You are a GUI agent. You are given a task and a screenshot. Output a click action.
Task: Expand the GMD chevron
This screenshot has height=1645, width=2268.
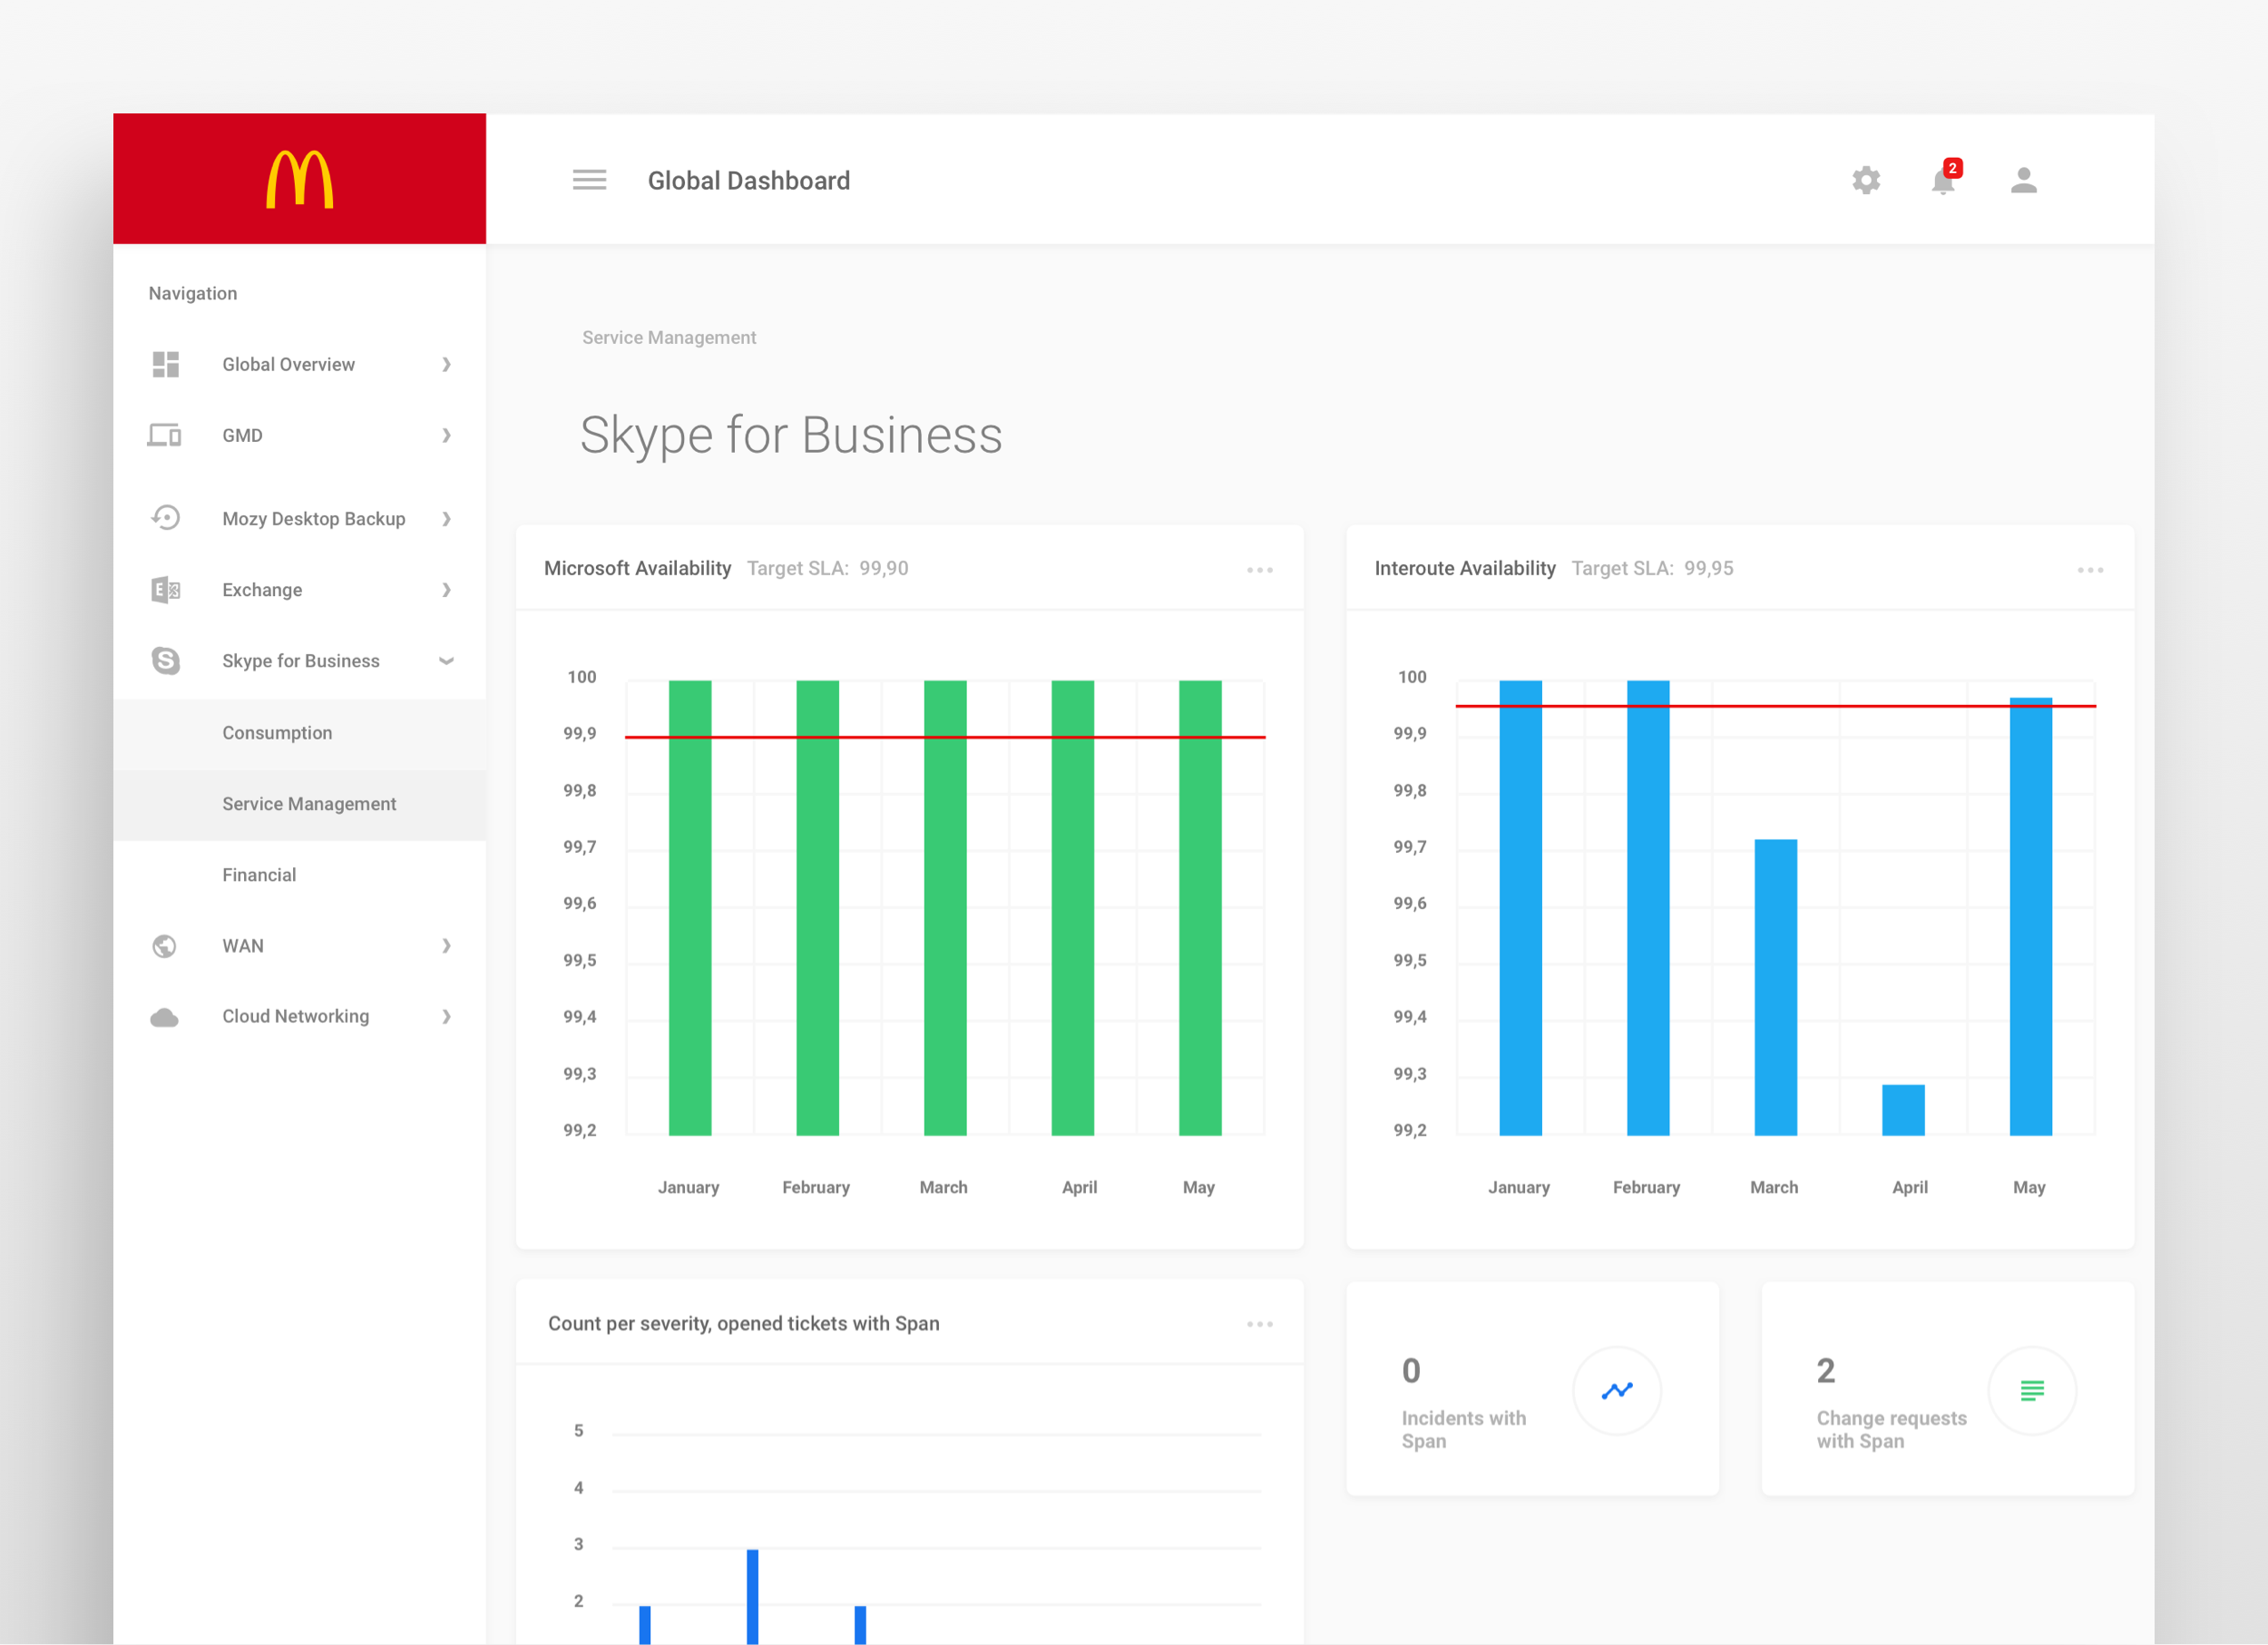[x=446, y=435]
